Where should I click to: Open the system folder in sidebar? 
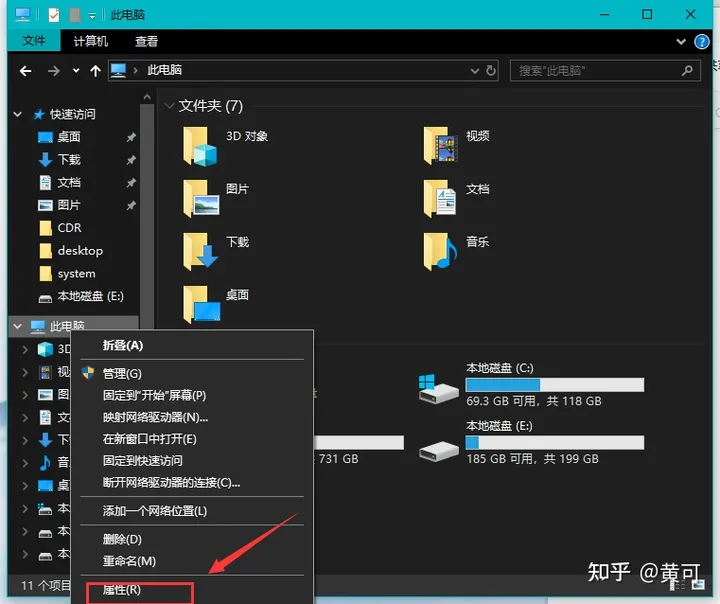(x=76, y=274)
